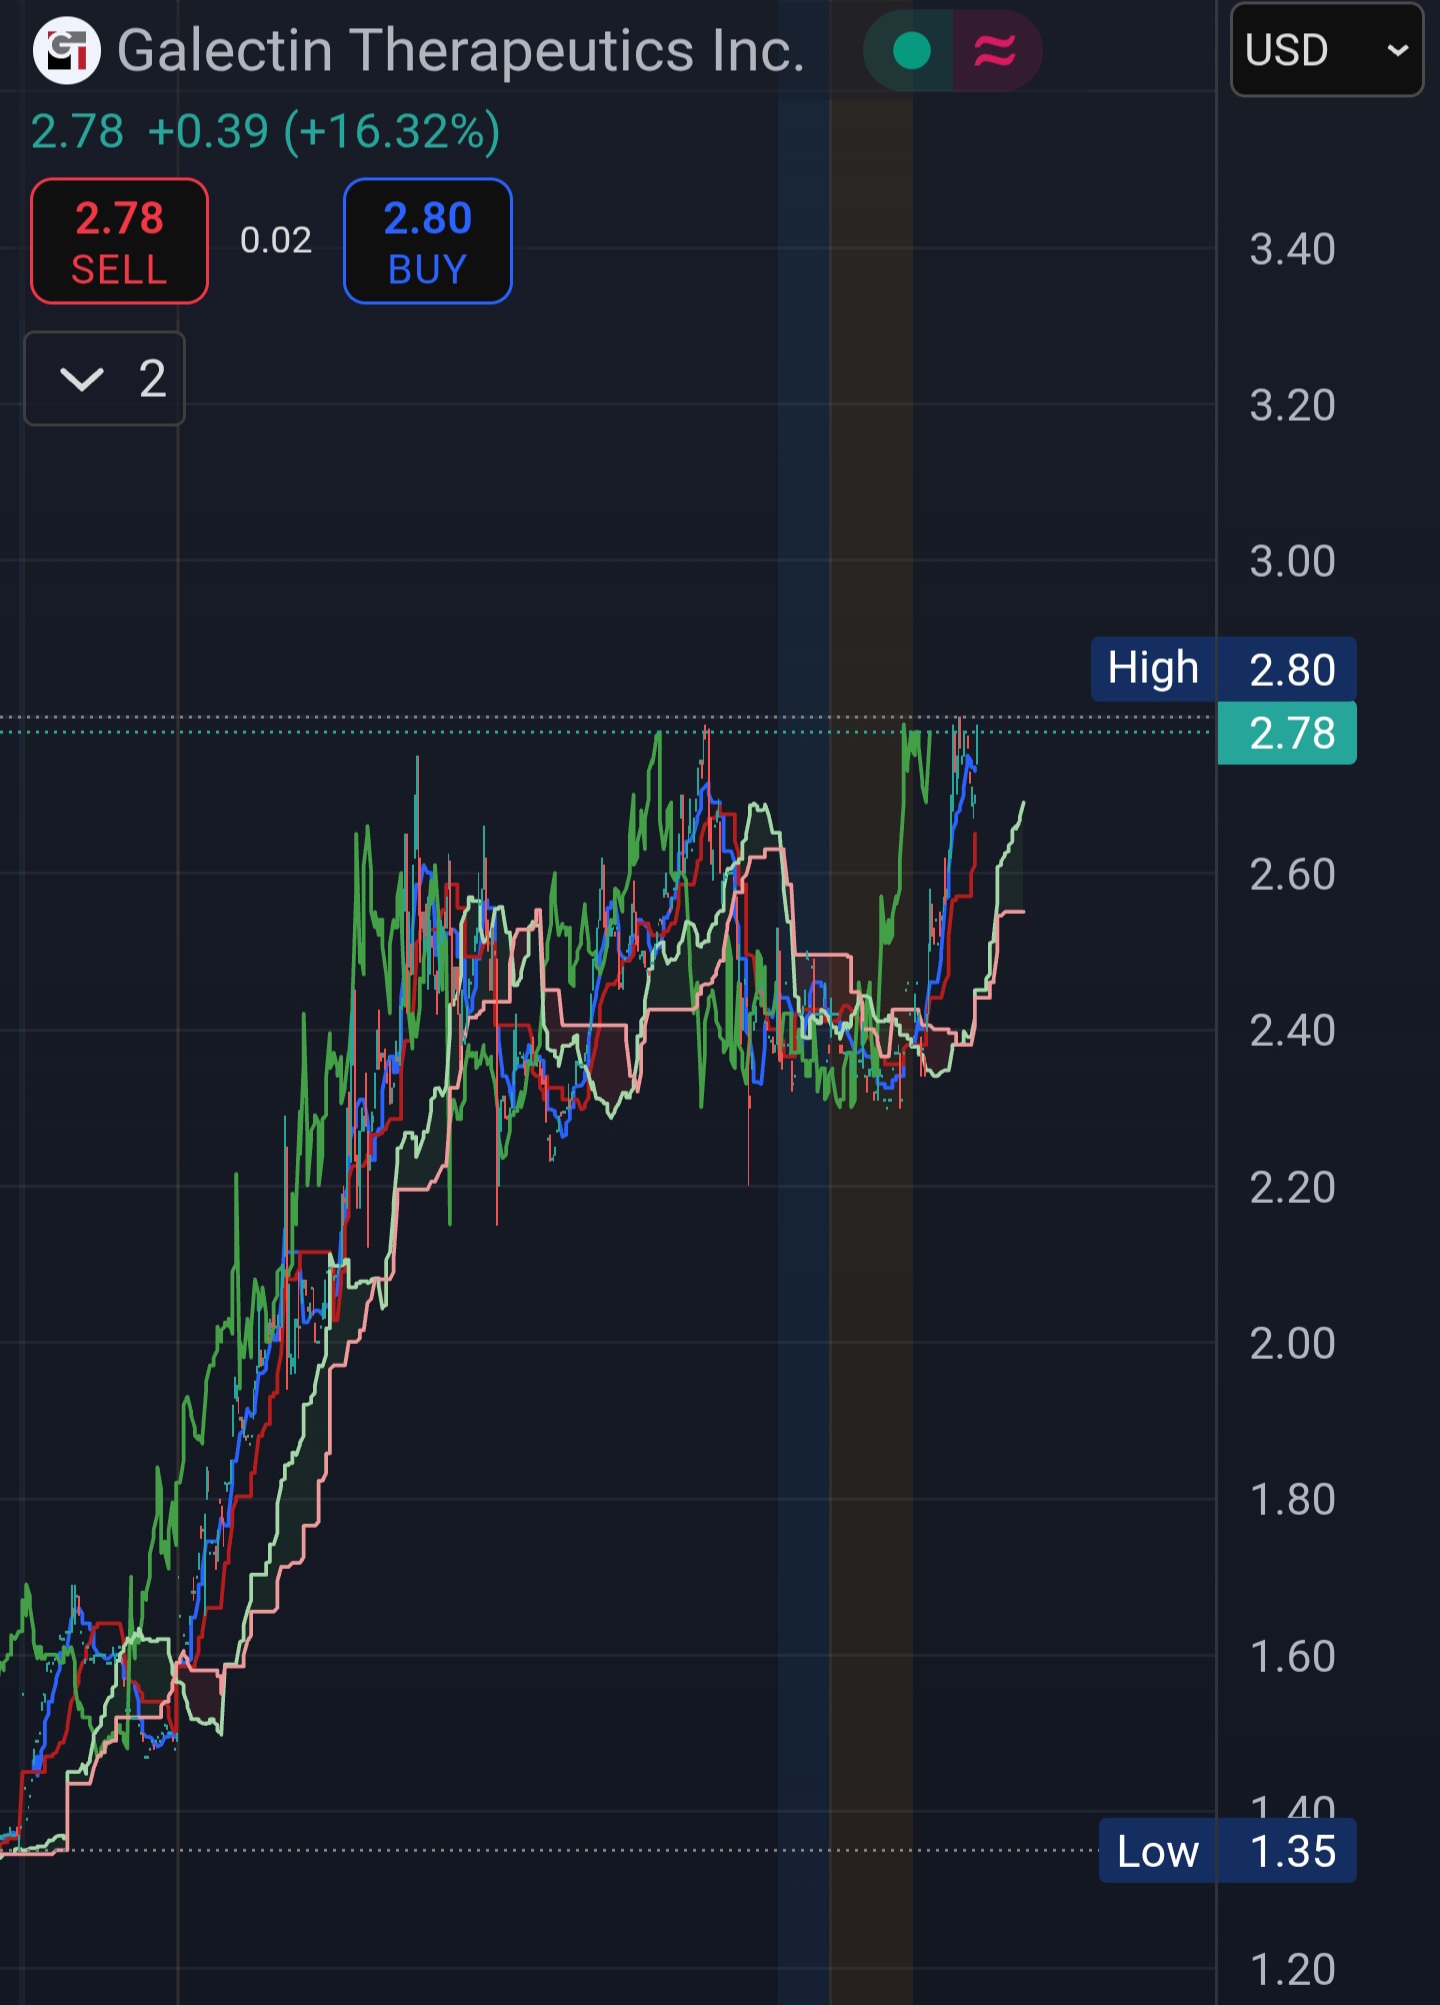
Task: Click the green market open status dot
Action: [x=911, y=51]
